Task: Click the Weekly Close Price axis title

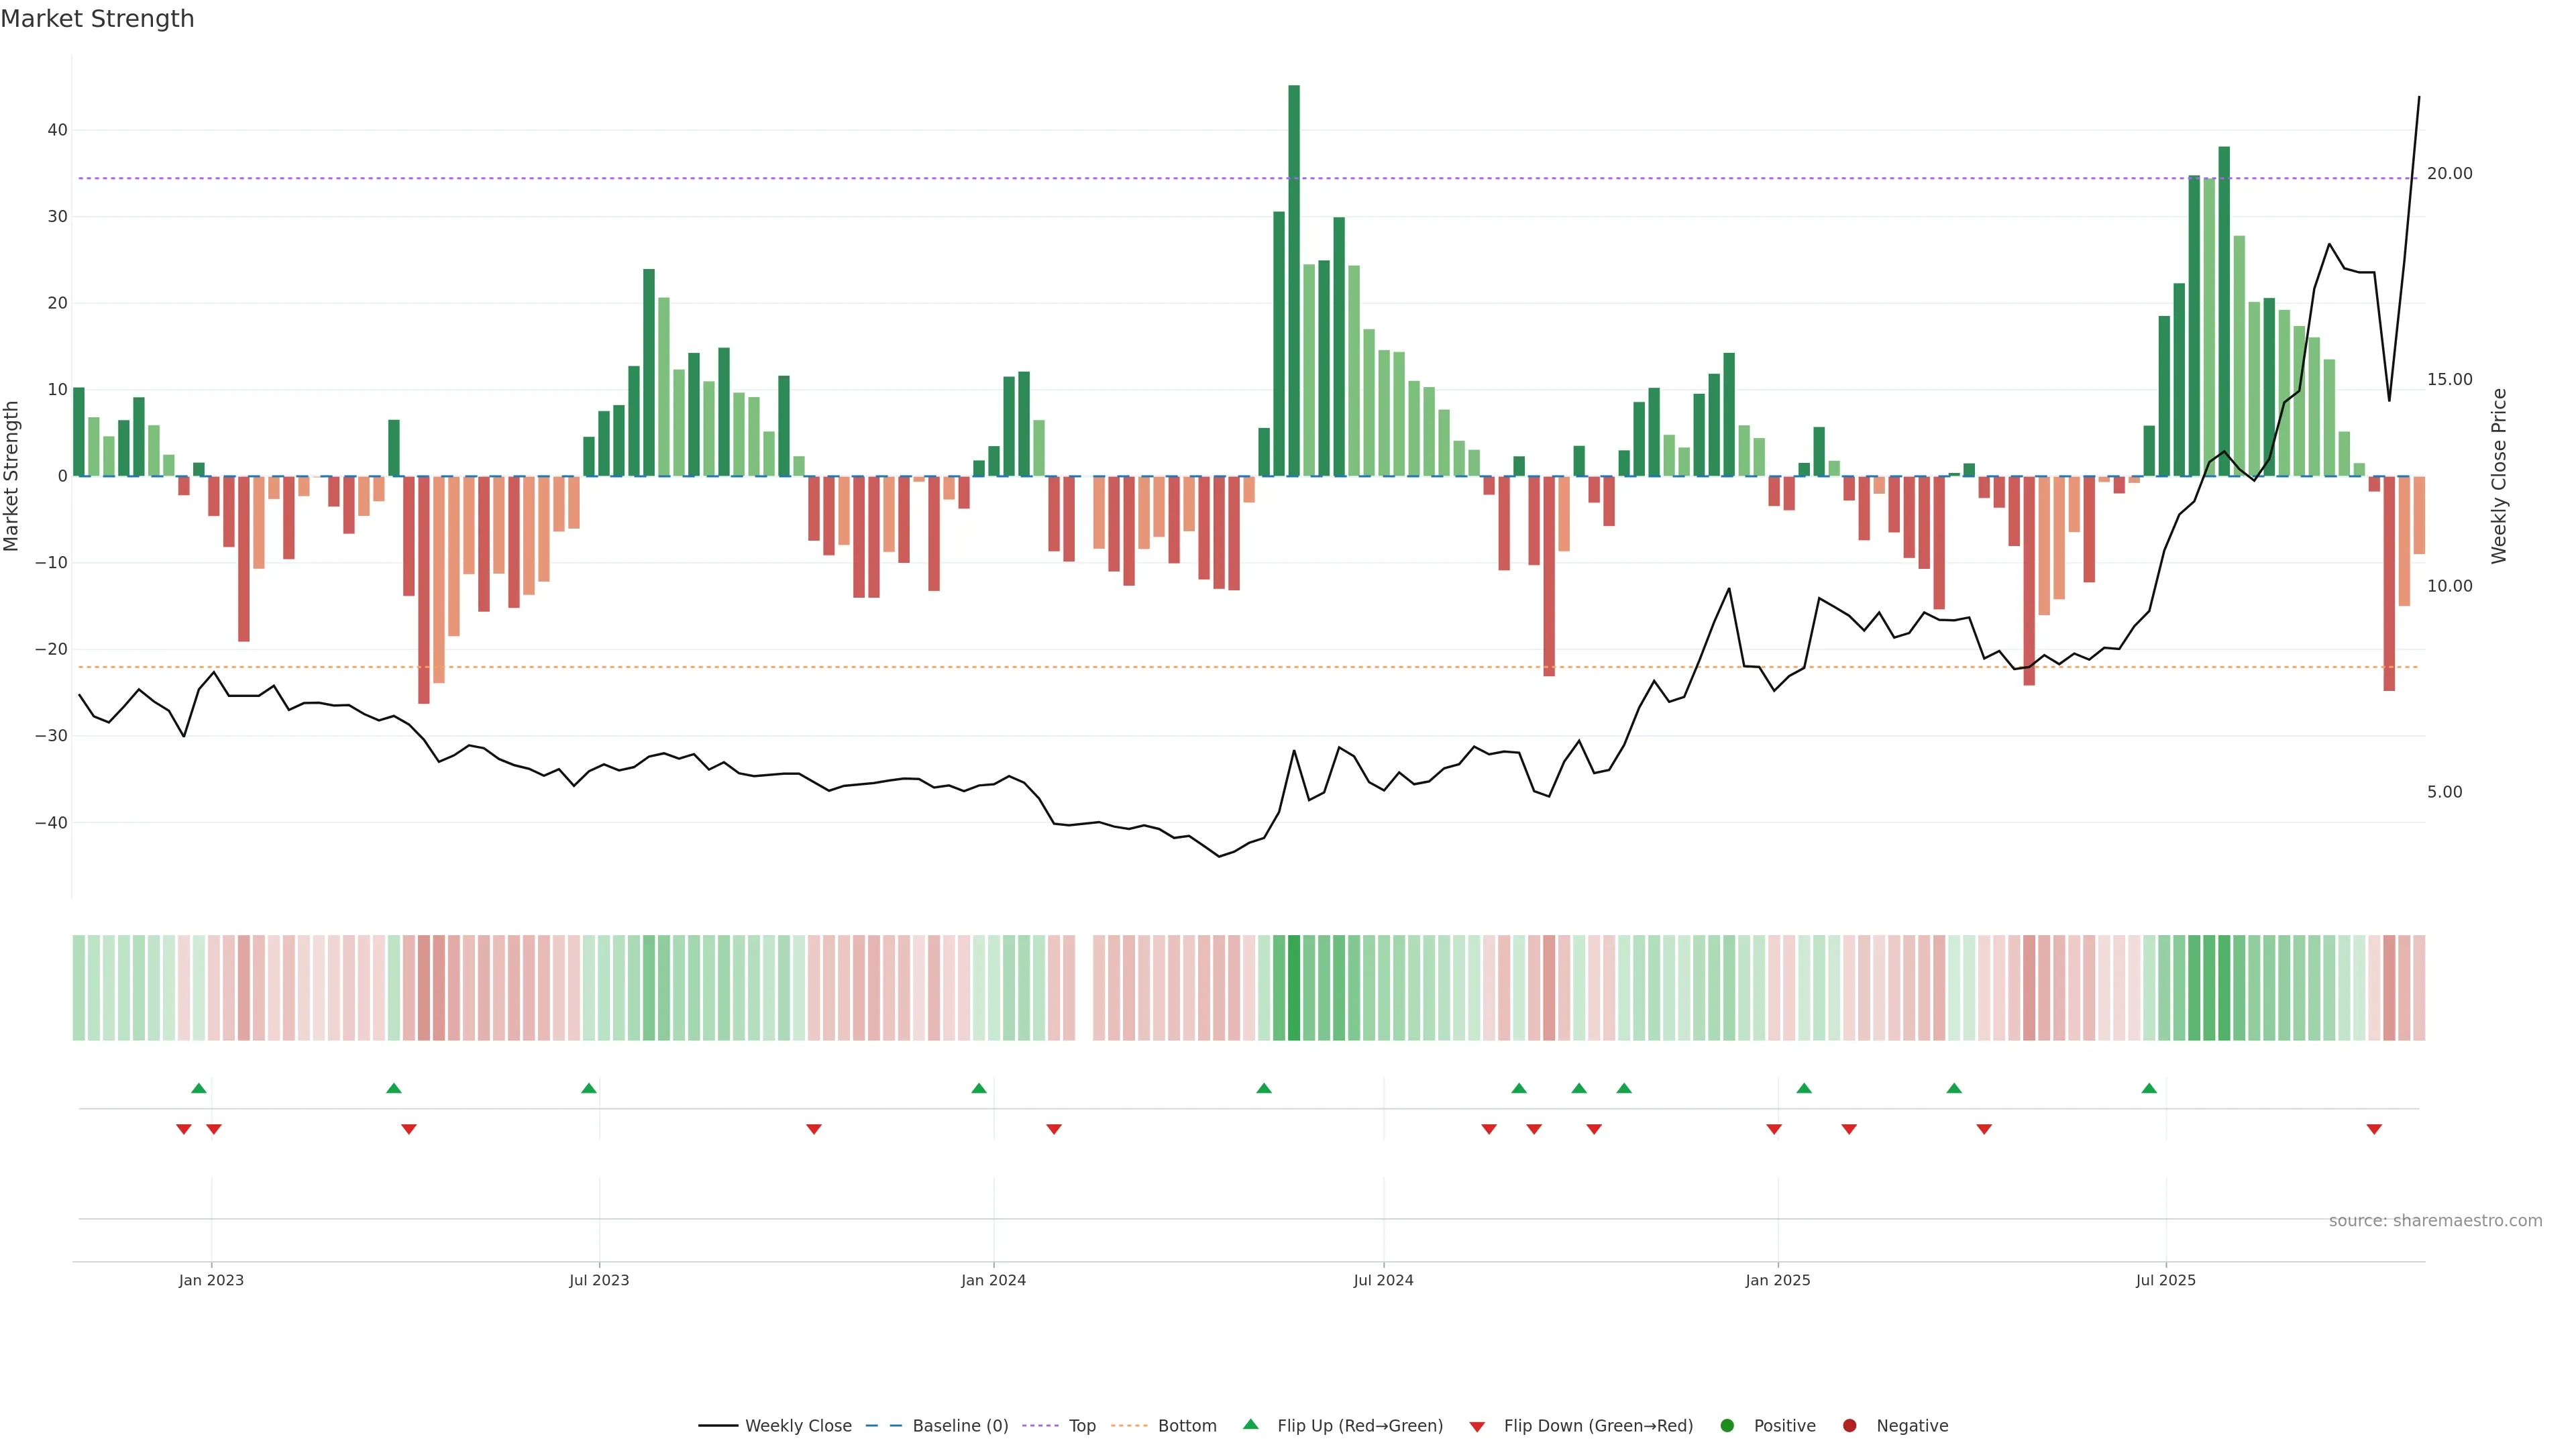Action: 2499,476
